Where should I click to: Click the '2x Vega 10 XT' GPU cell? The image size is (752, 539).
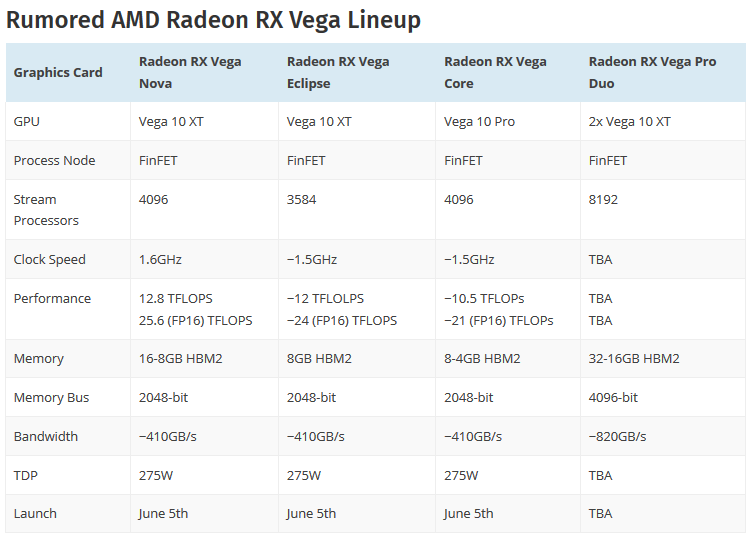[630, 121]
